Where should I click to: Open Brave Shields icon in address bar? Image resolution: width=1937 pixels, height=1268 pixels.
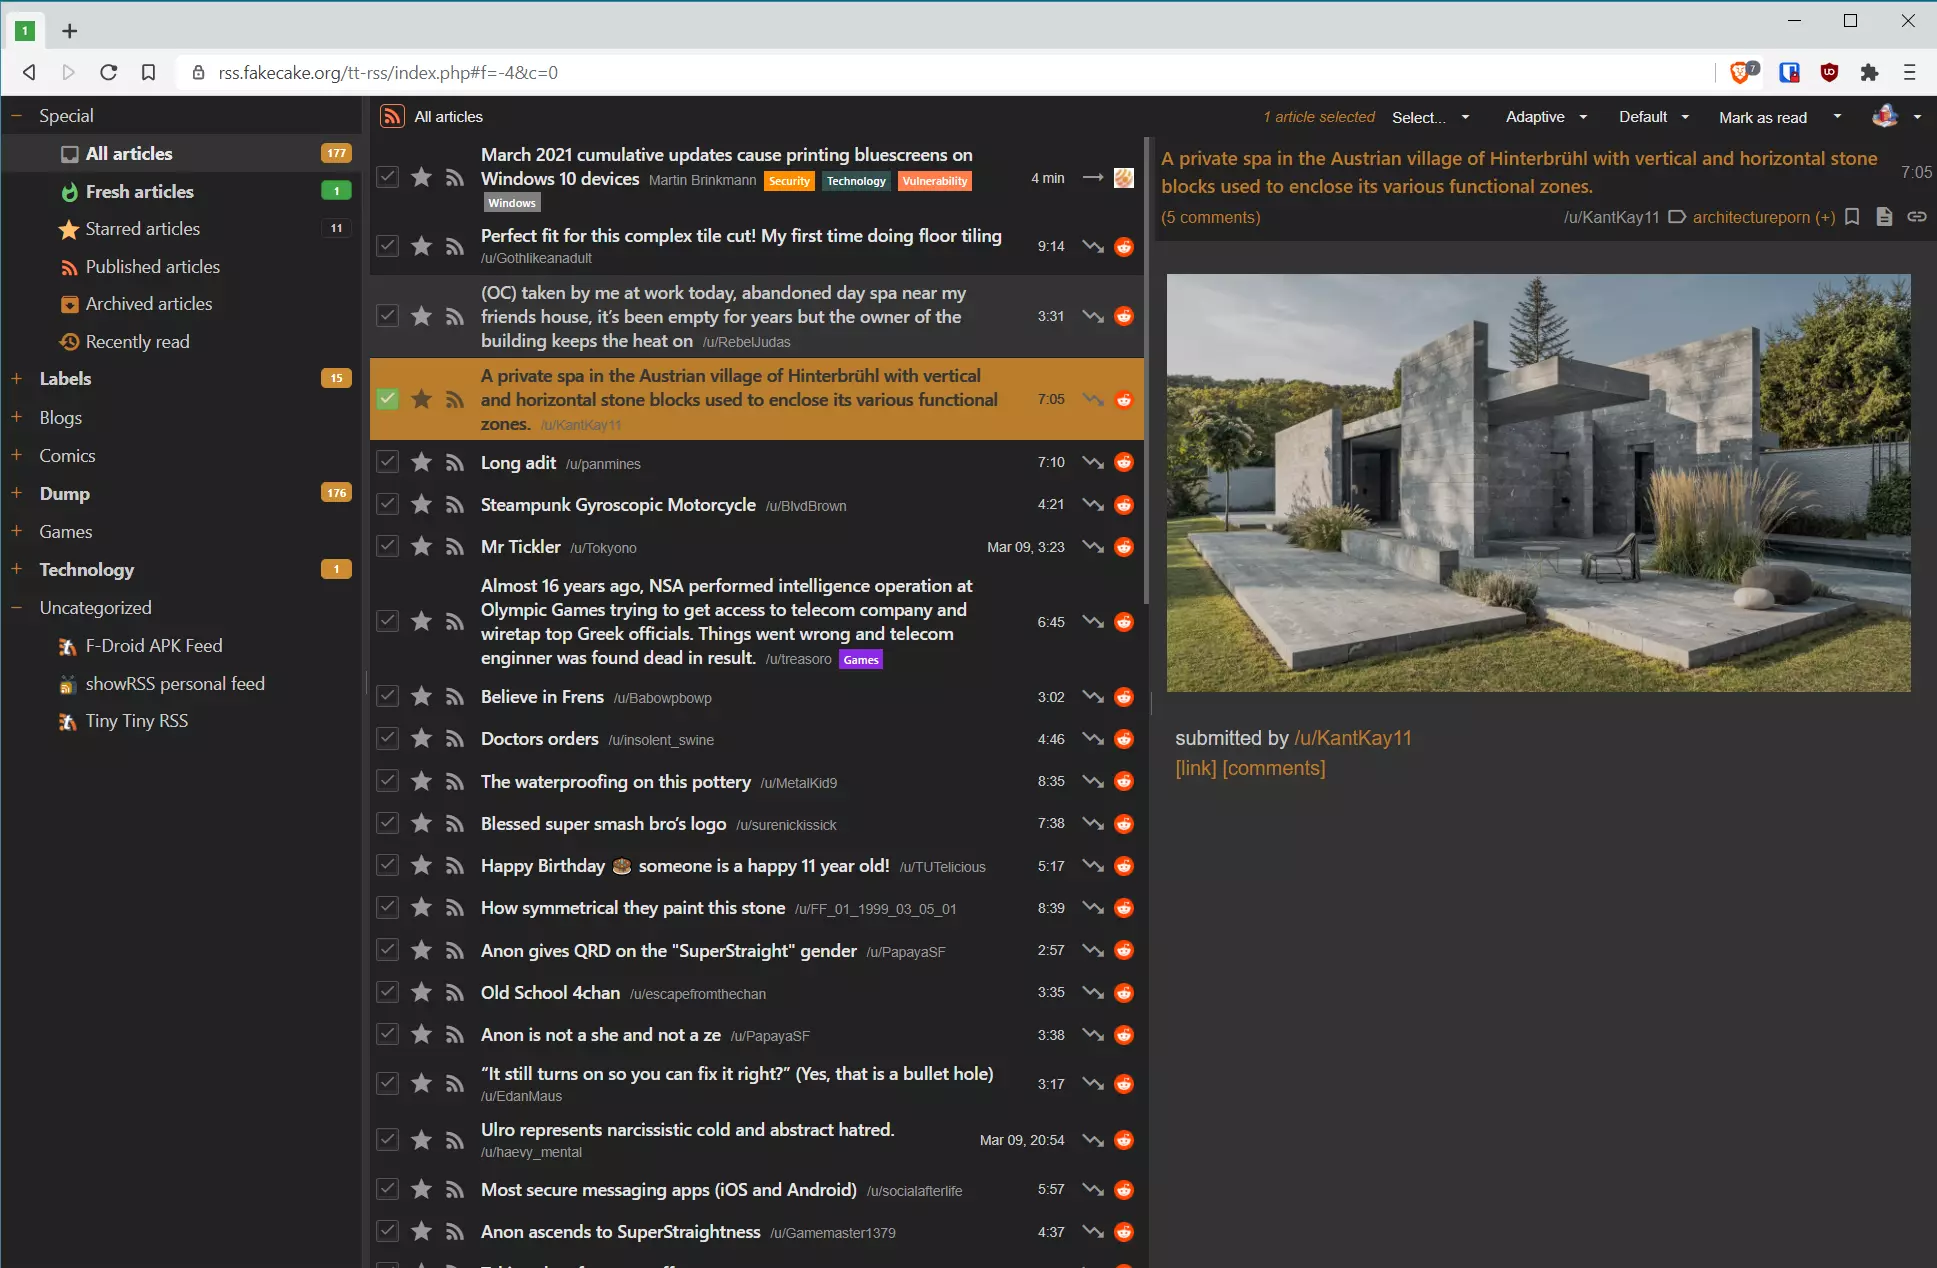[x=1740, y=72]
